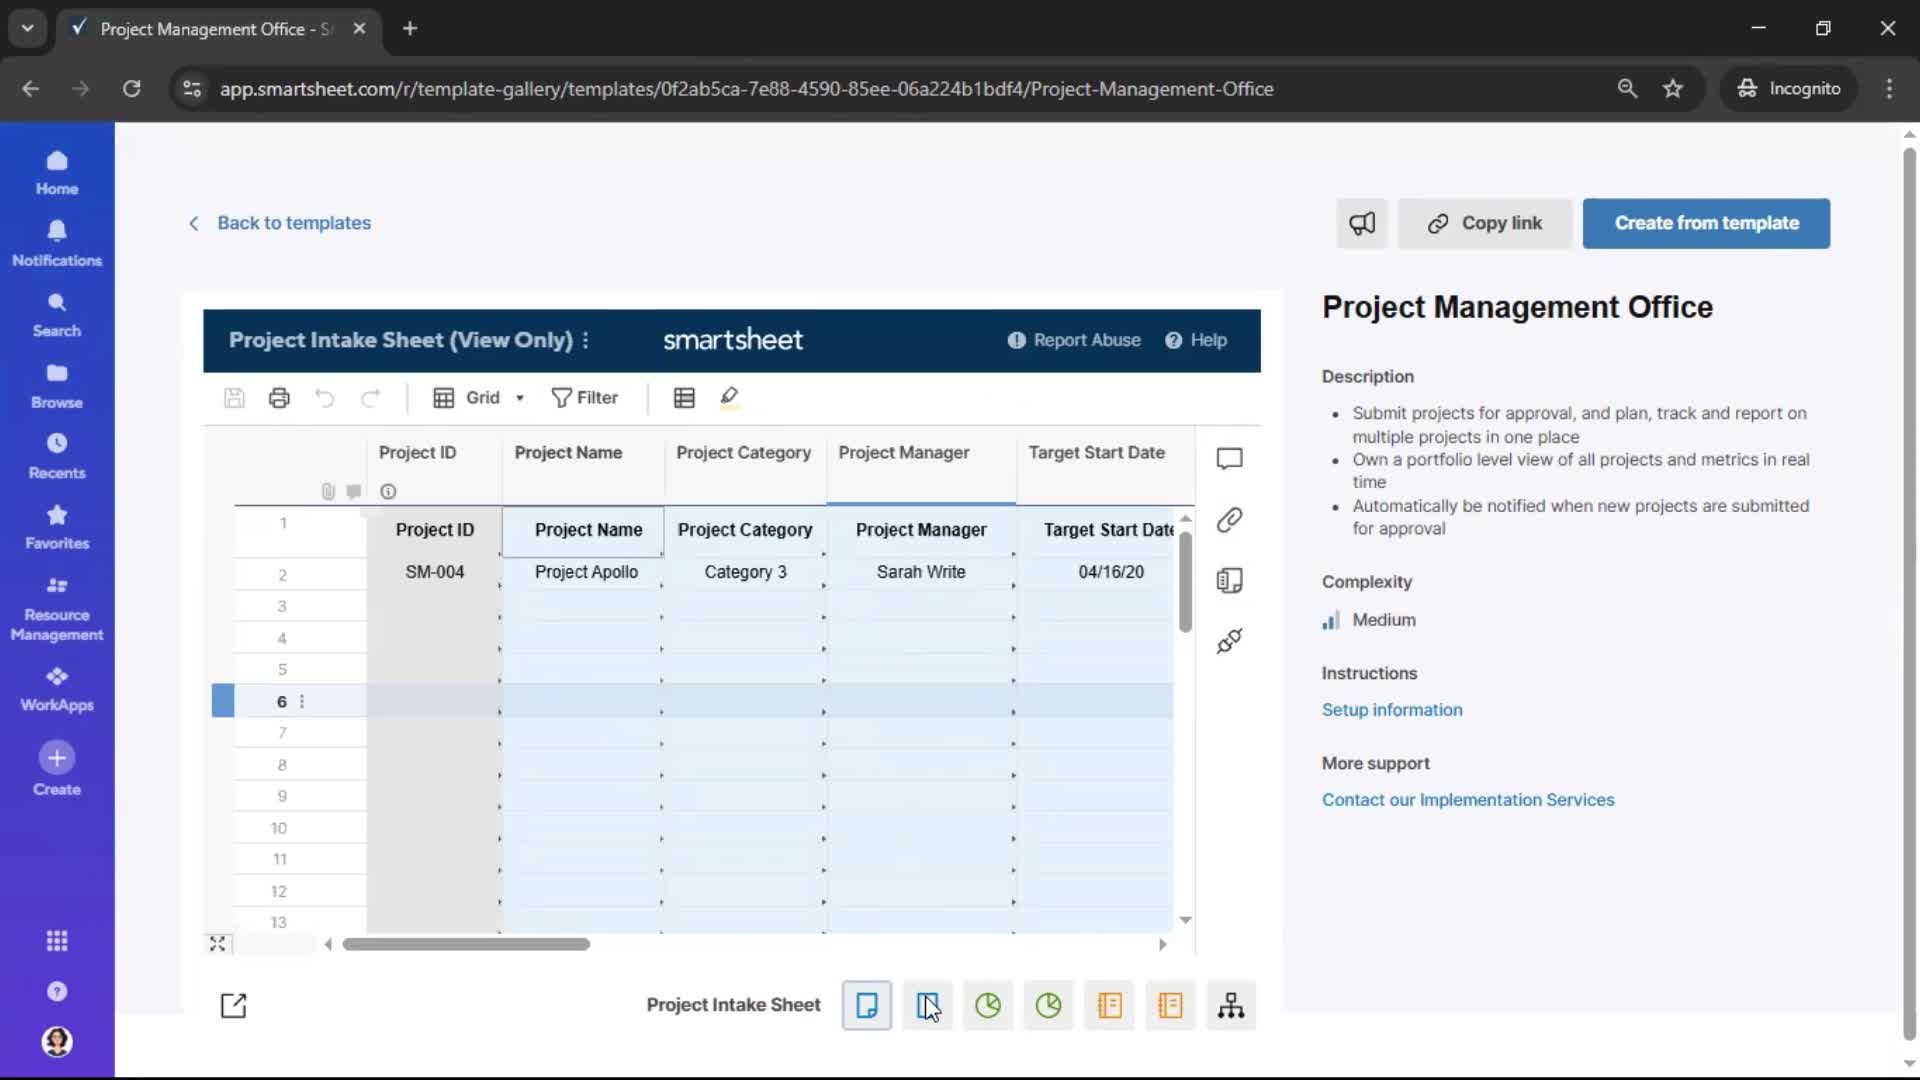Open the comments panel icon
This screenshot has width=1920, height=1080.
pos(1229,459)
